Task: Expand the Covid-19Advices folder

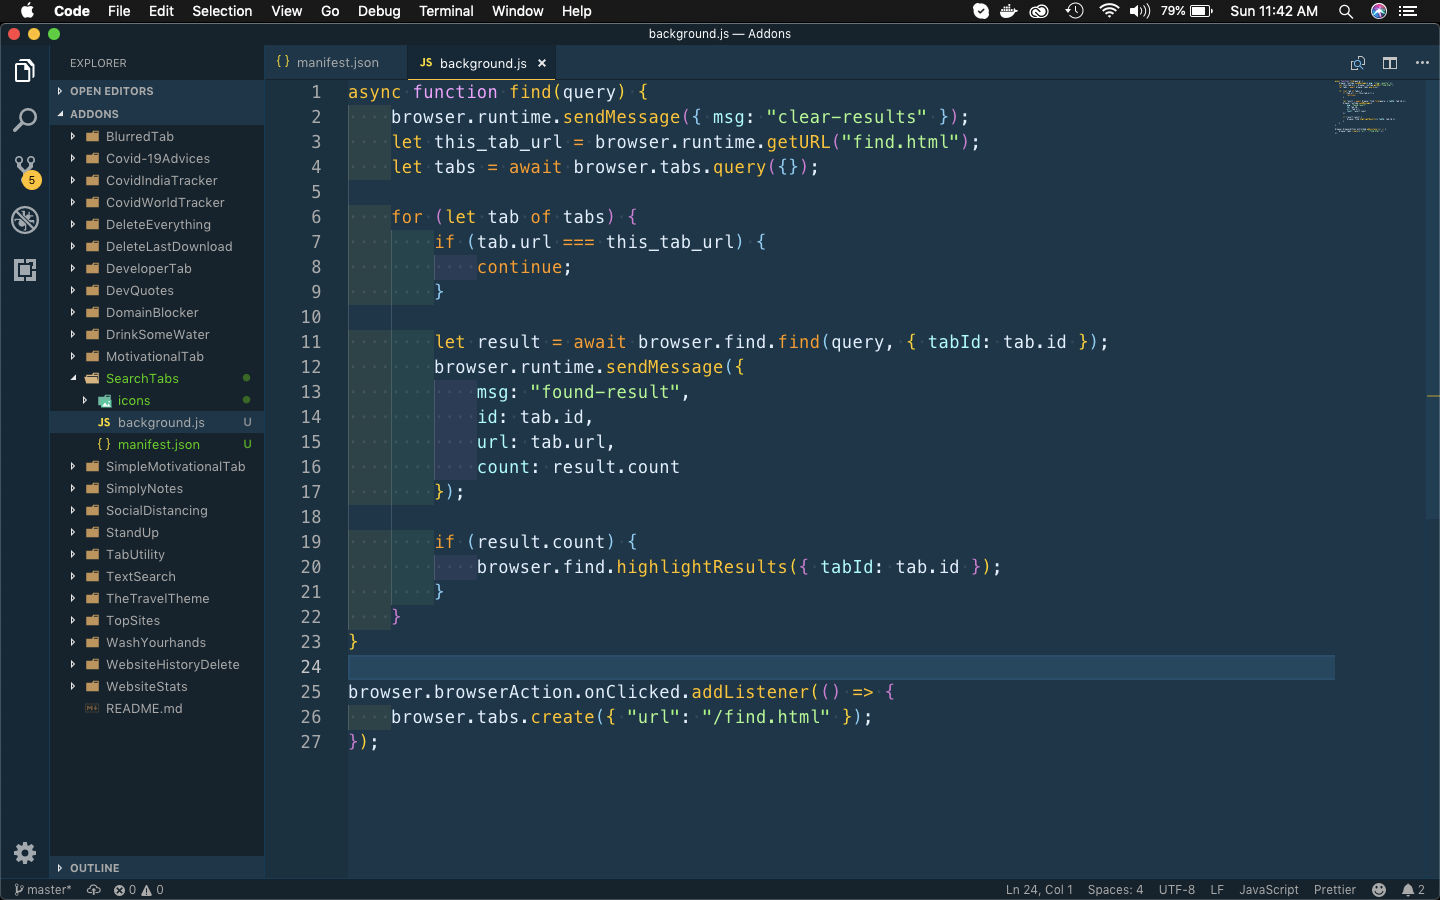Action: tap(157, 159)
